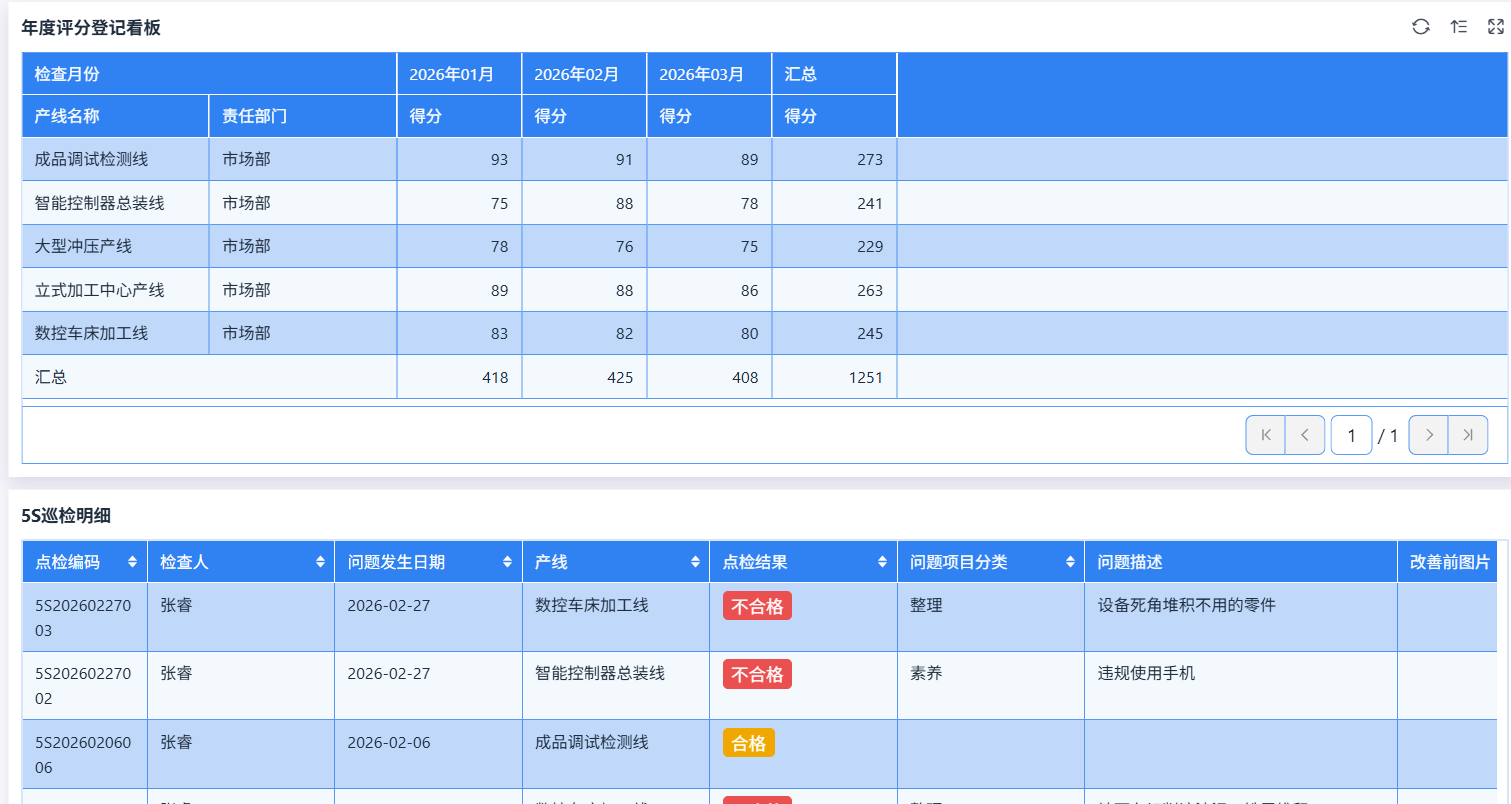The height and width of the screenshot is (804, 1511).
Task: Sort by 检查人 column
Action: click(320, 562)
